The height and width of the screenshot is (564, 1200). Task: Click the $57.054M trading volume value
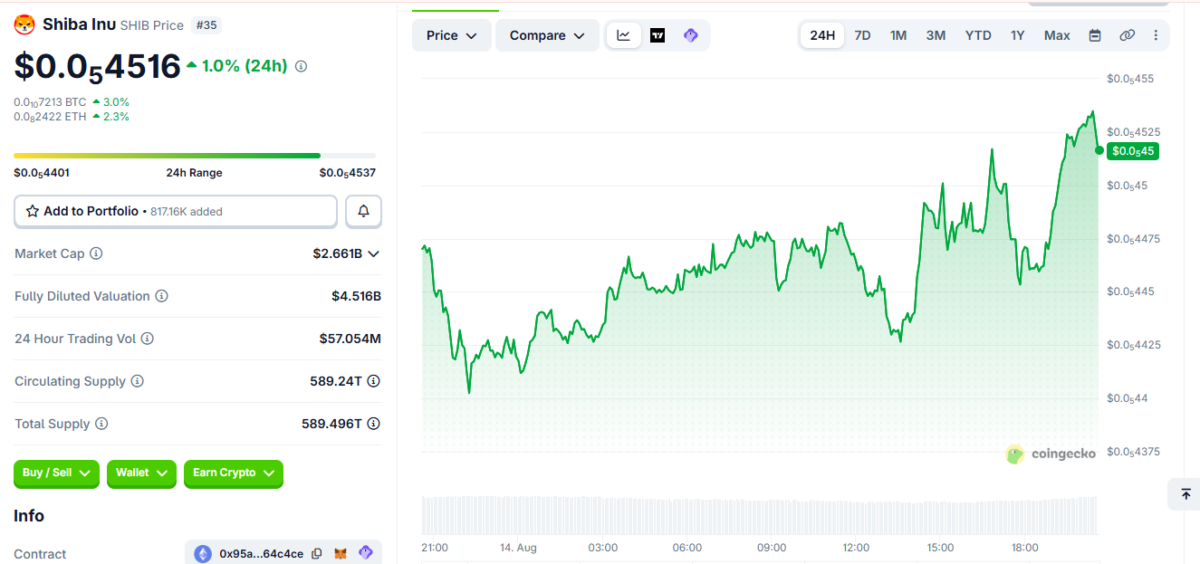point(350,339)
